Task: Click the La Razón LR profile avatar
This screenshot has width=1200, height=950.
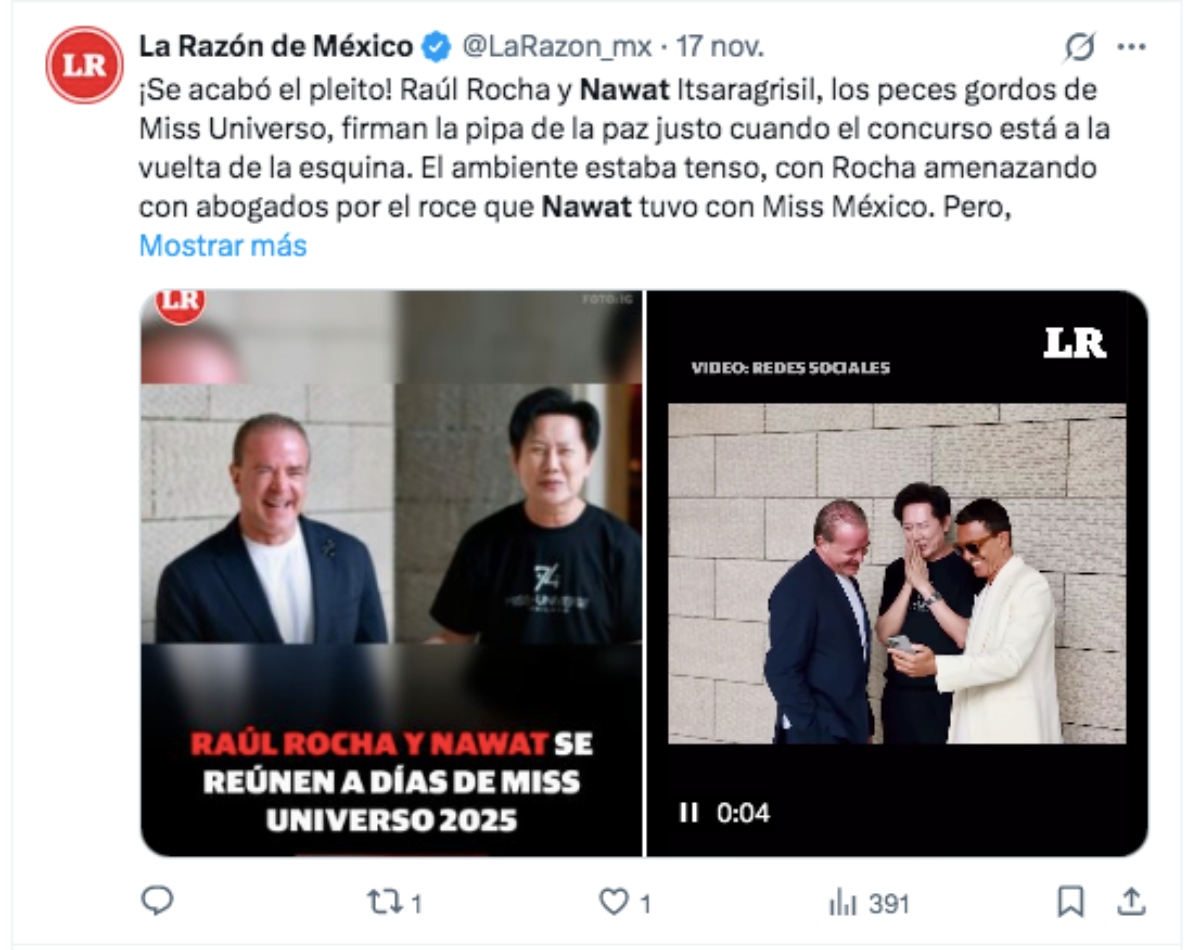Action: (84, 65)
